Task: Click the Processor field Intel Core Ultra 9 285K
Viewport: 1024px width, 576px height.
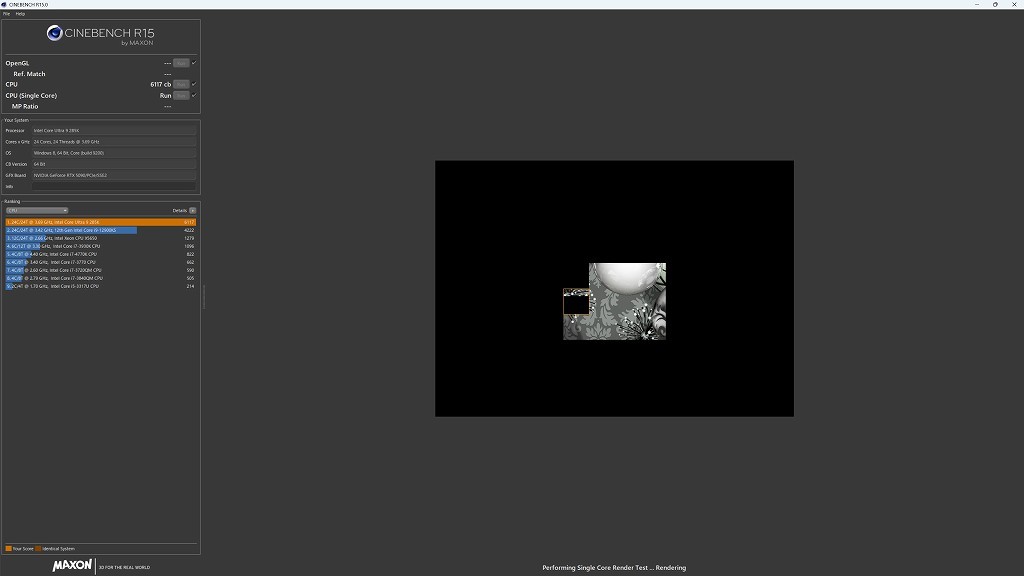Action: pos(114,131)
